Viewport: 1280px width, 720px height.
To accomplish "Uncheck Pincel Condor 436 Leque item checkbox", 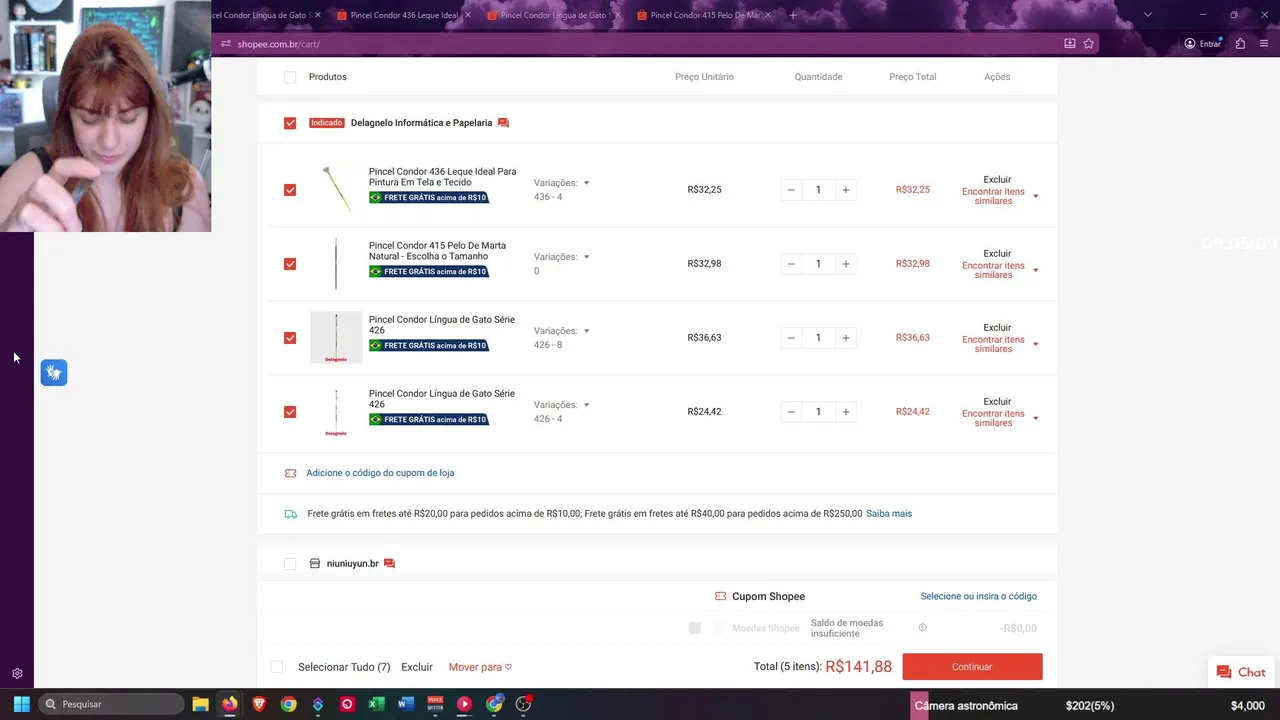I will tap(290, 190).
